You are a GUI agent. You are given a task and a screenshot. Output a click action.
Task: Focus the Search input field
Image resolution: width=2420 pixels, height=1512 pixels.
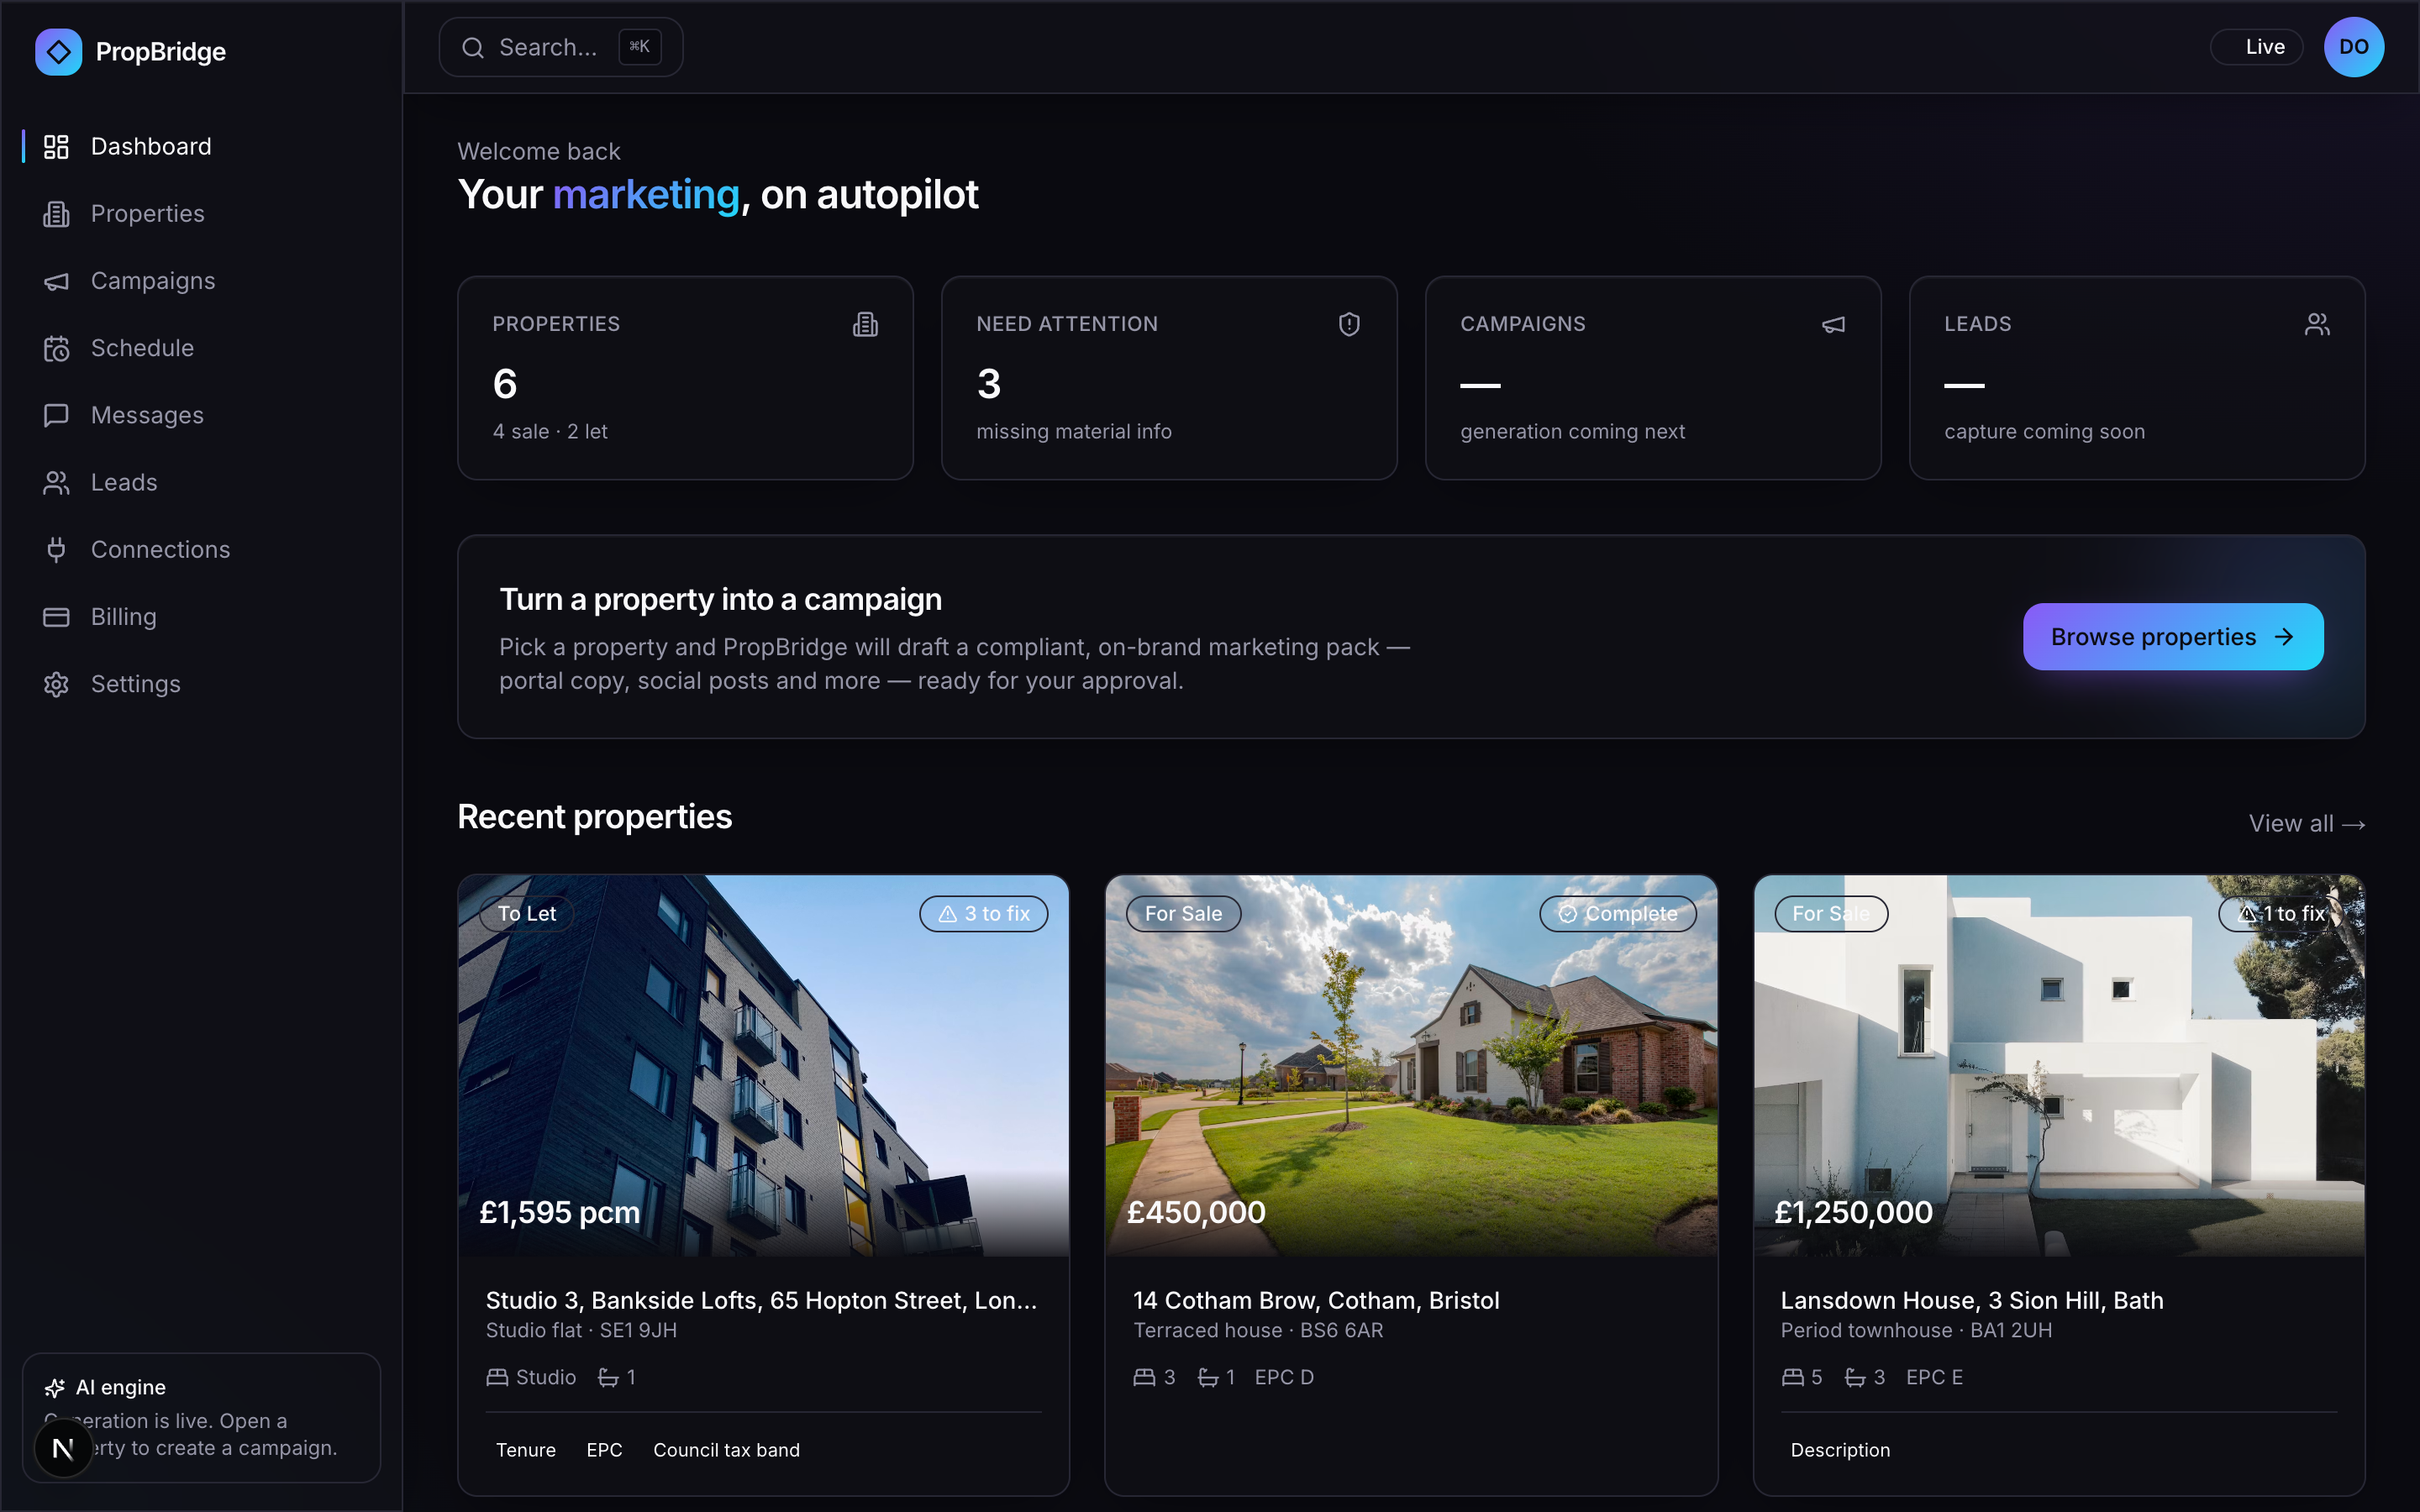tap(561, 47)
